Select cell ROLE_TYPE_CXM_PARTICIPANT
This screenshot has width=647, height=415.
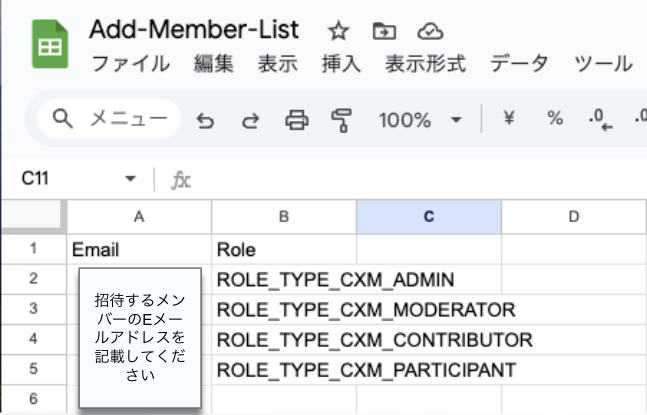(x=284, y=370)
